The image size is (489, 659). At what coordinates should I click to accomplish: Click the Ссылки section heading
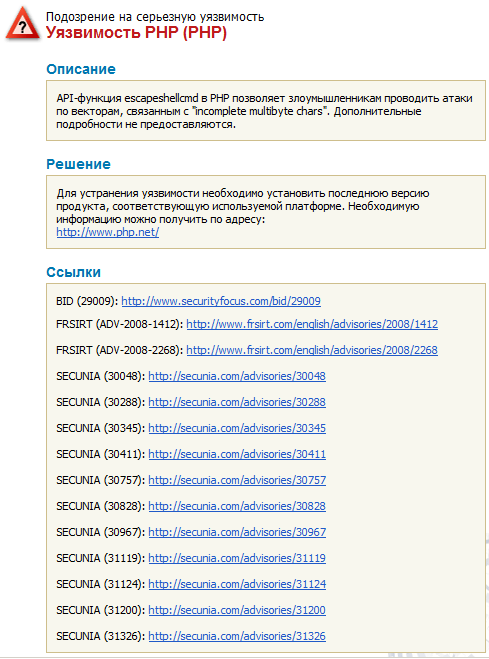pyautogui.click(x=74, y=272)
